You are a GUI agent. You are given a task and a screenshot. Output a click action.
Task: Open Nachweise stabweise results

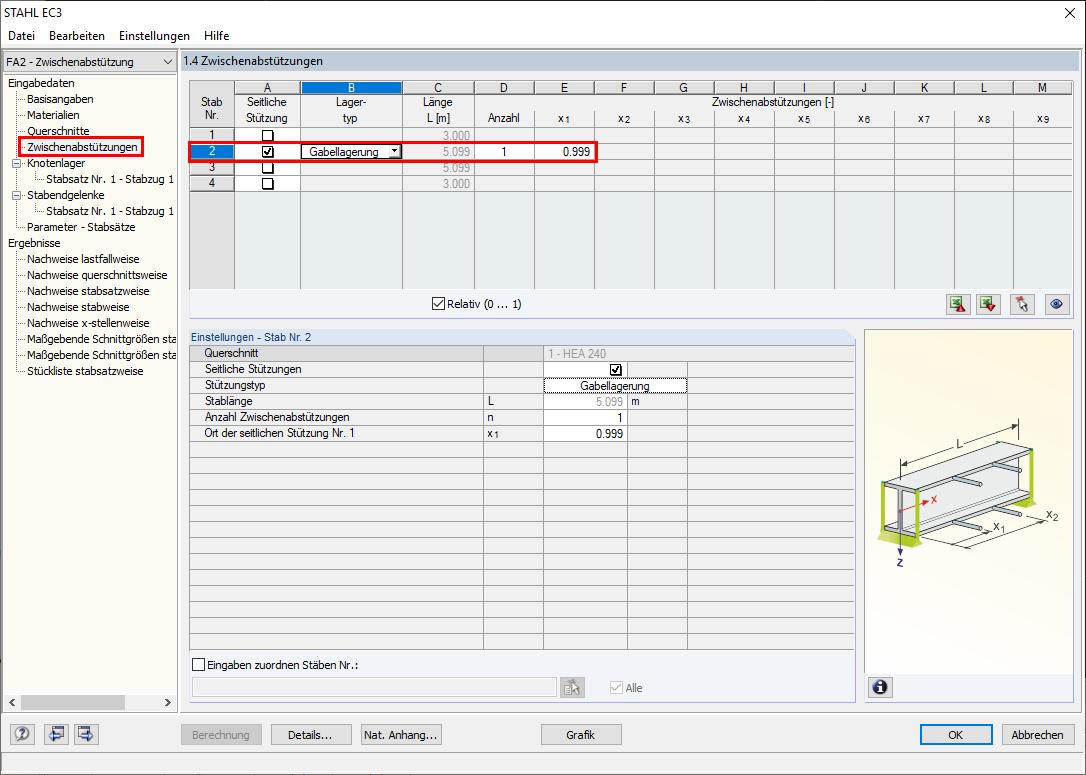[78, 307]
